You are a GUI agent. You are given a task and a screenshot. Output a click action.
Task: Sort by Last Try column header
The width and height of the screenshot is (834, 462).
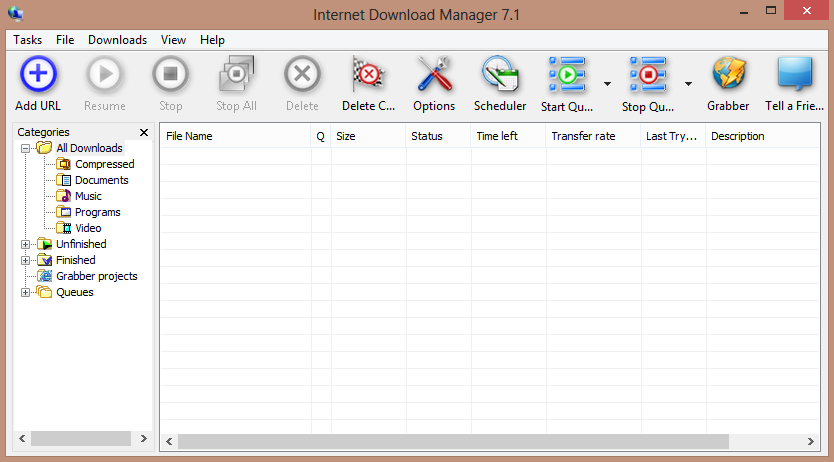point(673,136)
